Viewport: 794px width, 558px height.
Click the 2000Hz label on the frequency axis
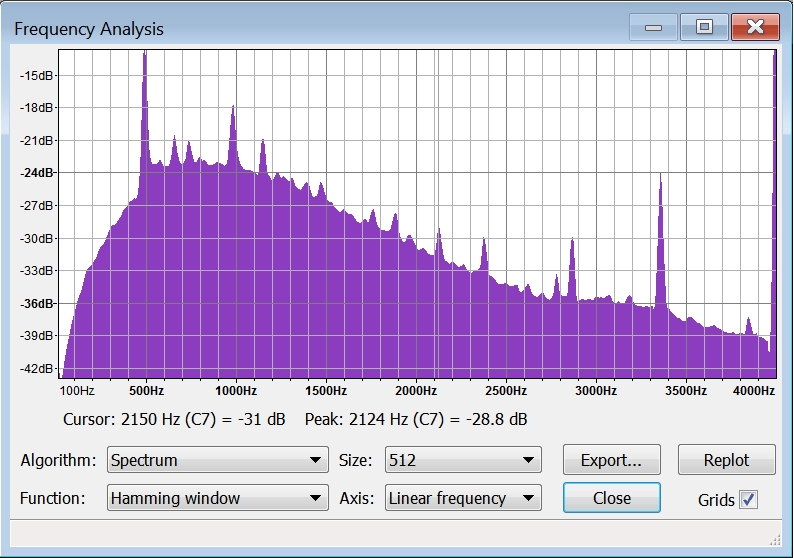coord(415,391)
